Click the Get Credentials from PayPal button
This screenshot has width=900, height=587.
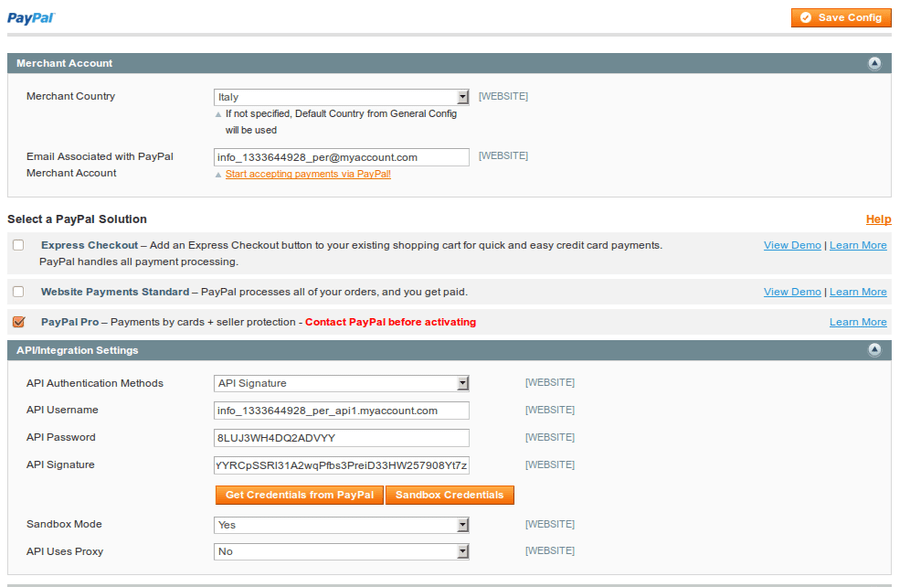pyautogui.click(x=299, y=495)
